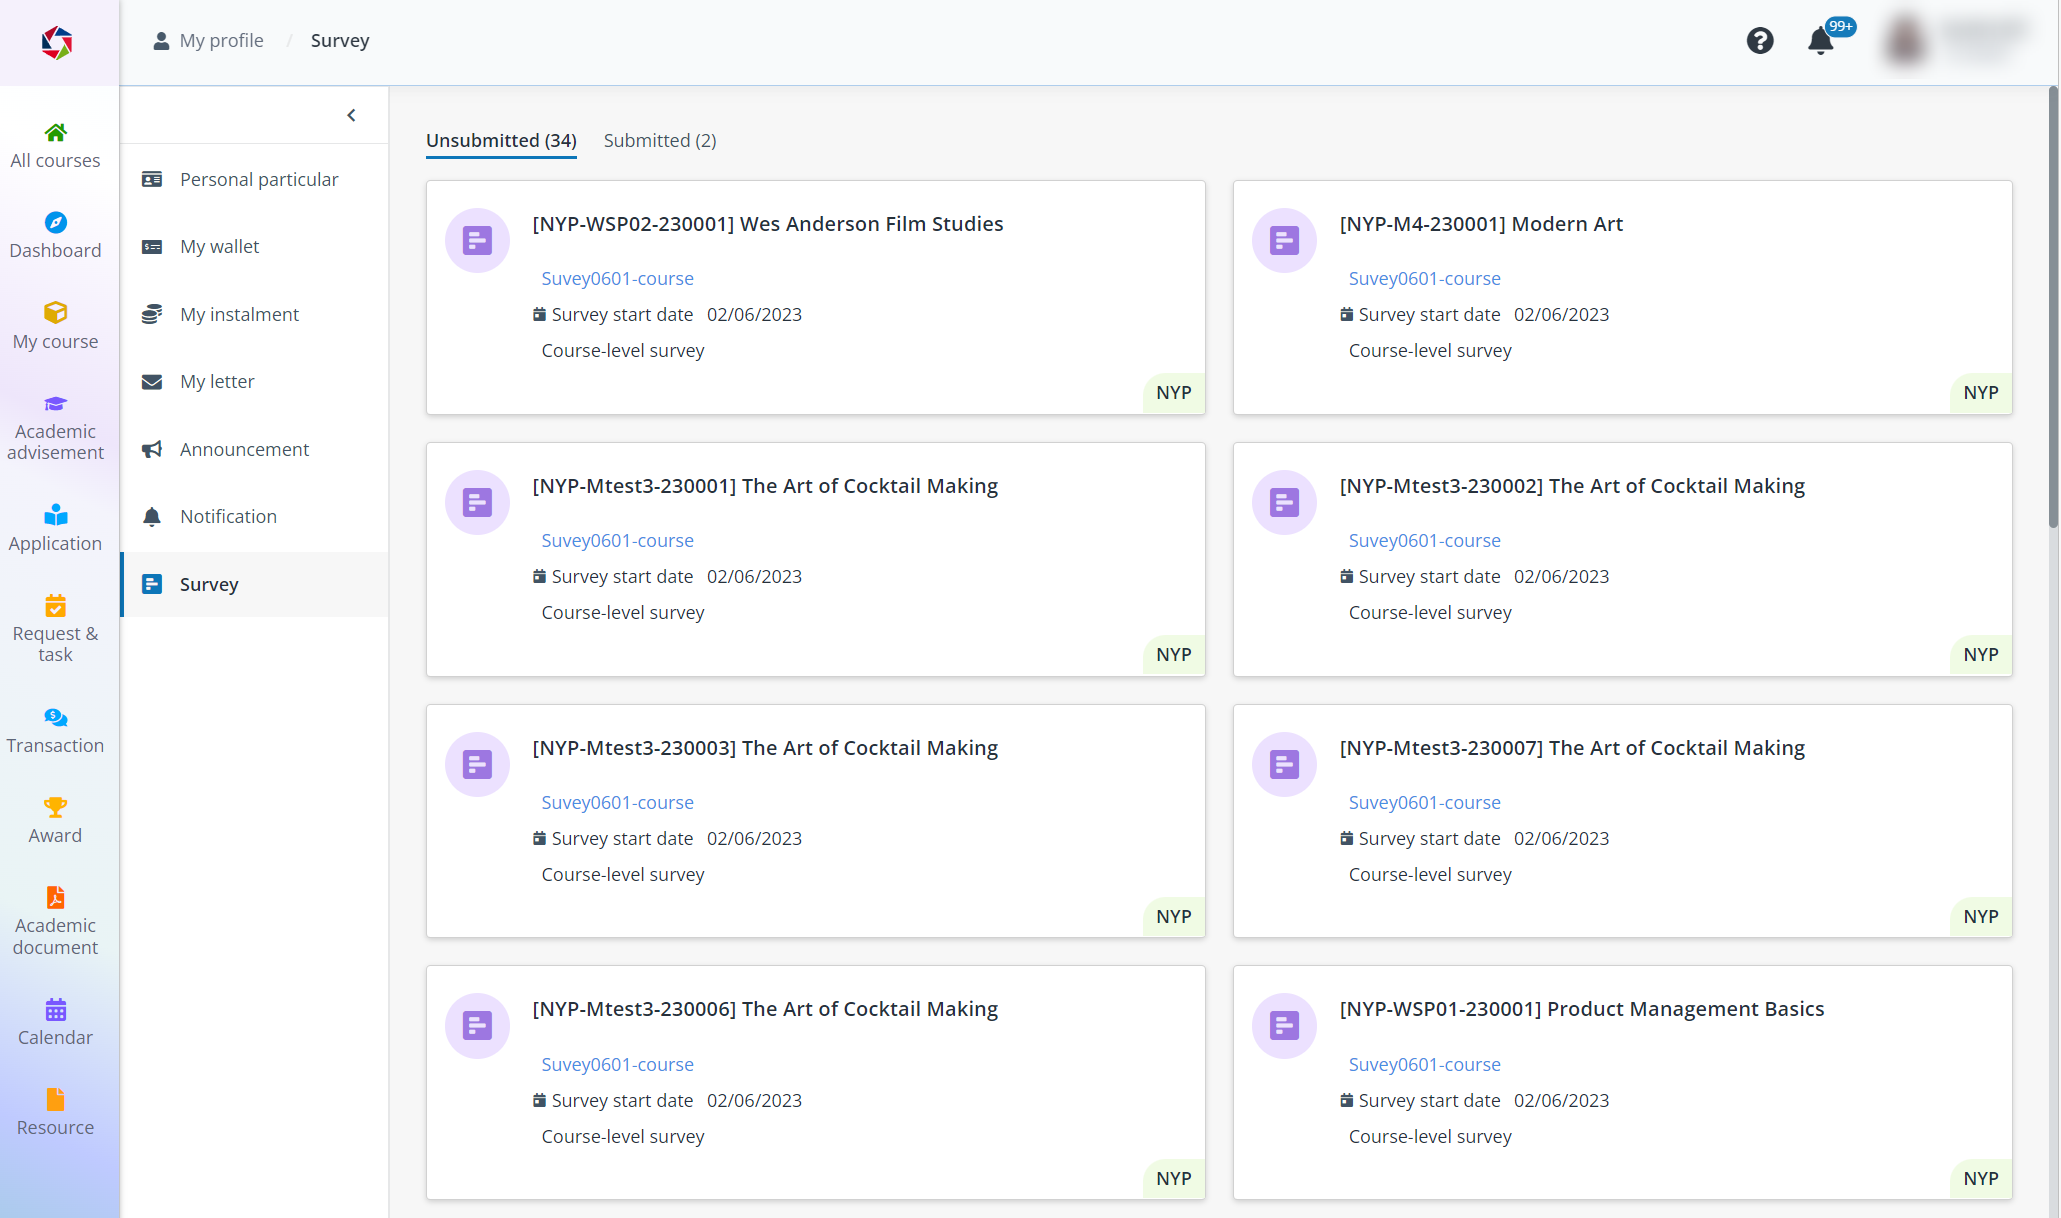Click the survey icon on Wes Anderson card

tap(477, 240)
